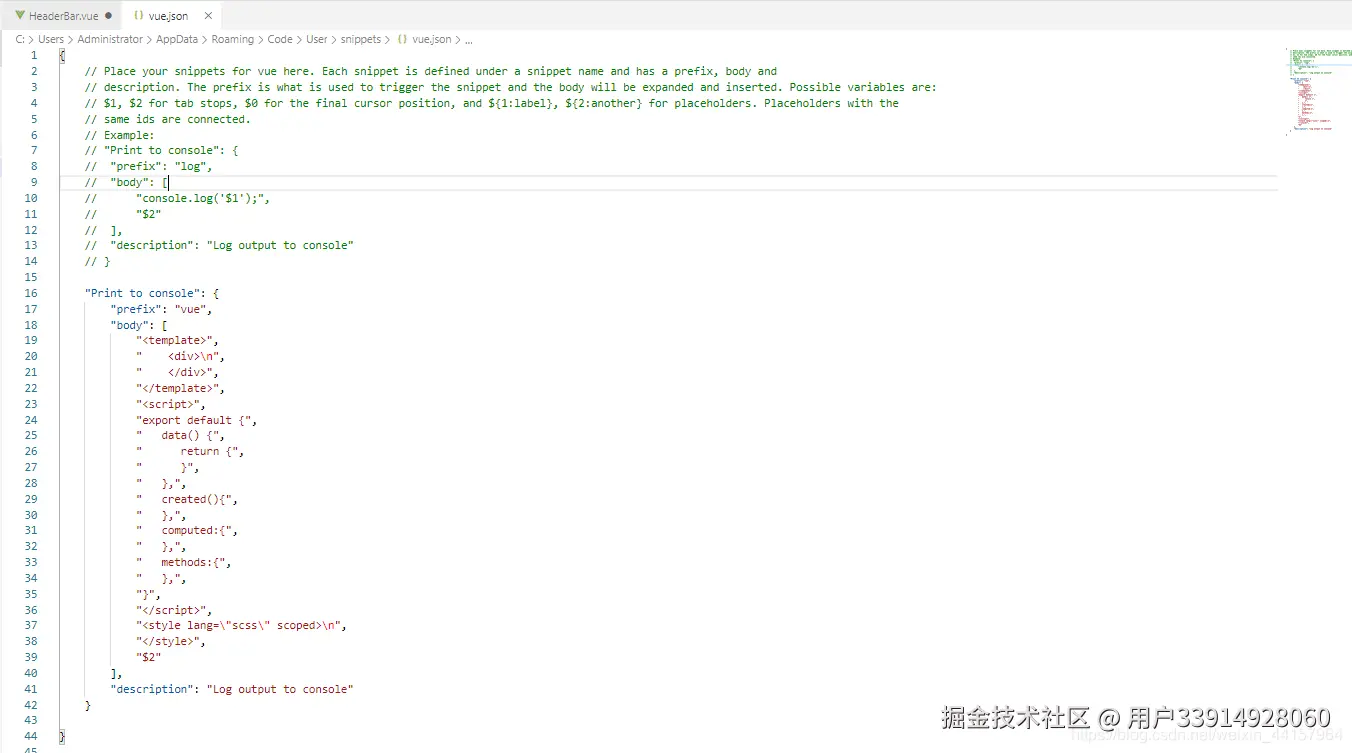Open the C: breadcrumb segment
Image resolution: width=1352 pixels, height=753 pixels.
(x=20, y=39)
